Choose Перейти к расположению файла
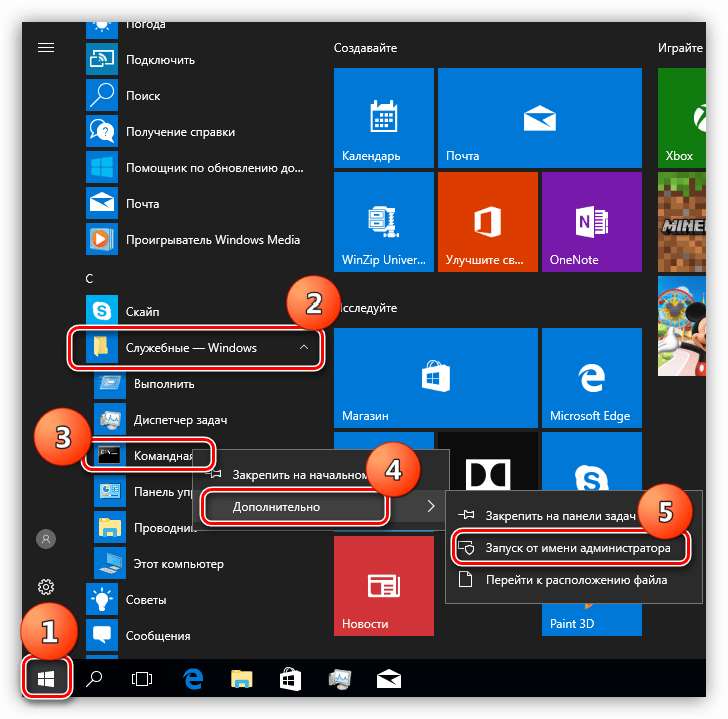 [x=573, y=580]
